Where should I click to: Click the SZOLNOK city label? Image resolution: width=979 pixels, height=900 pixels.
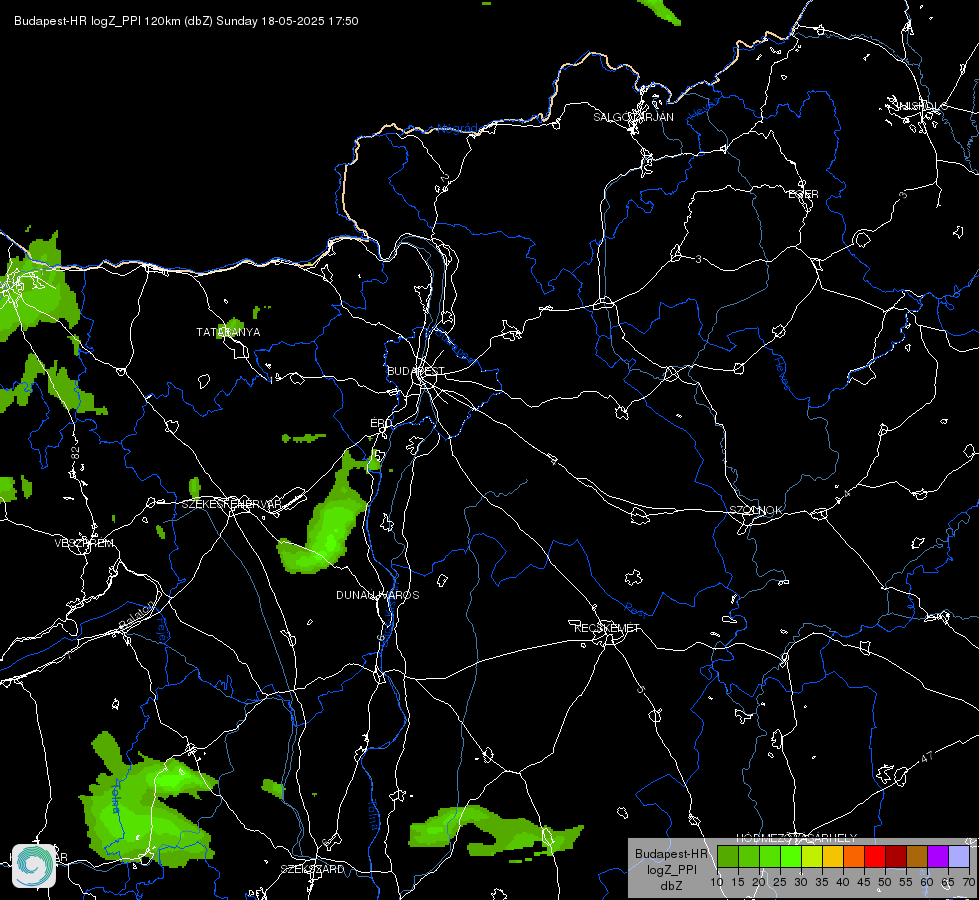(x=756, y=510)
